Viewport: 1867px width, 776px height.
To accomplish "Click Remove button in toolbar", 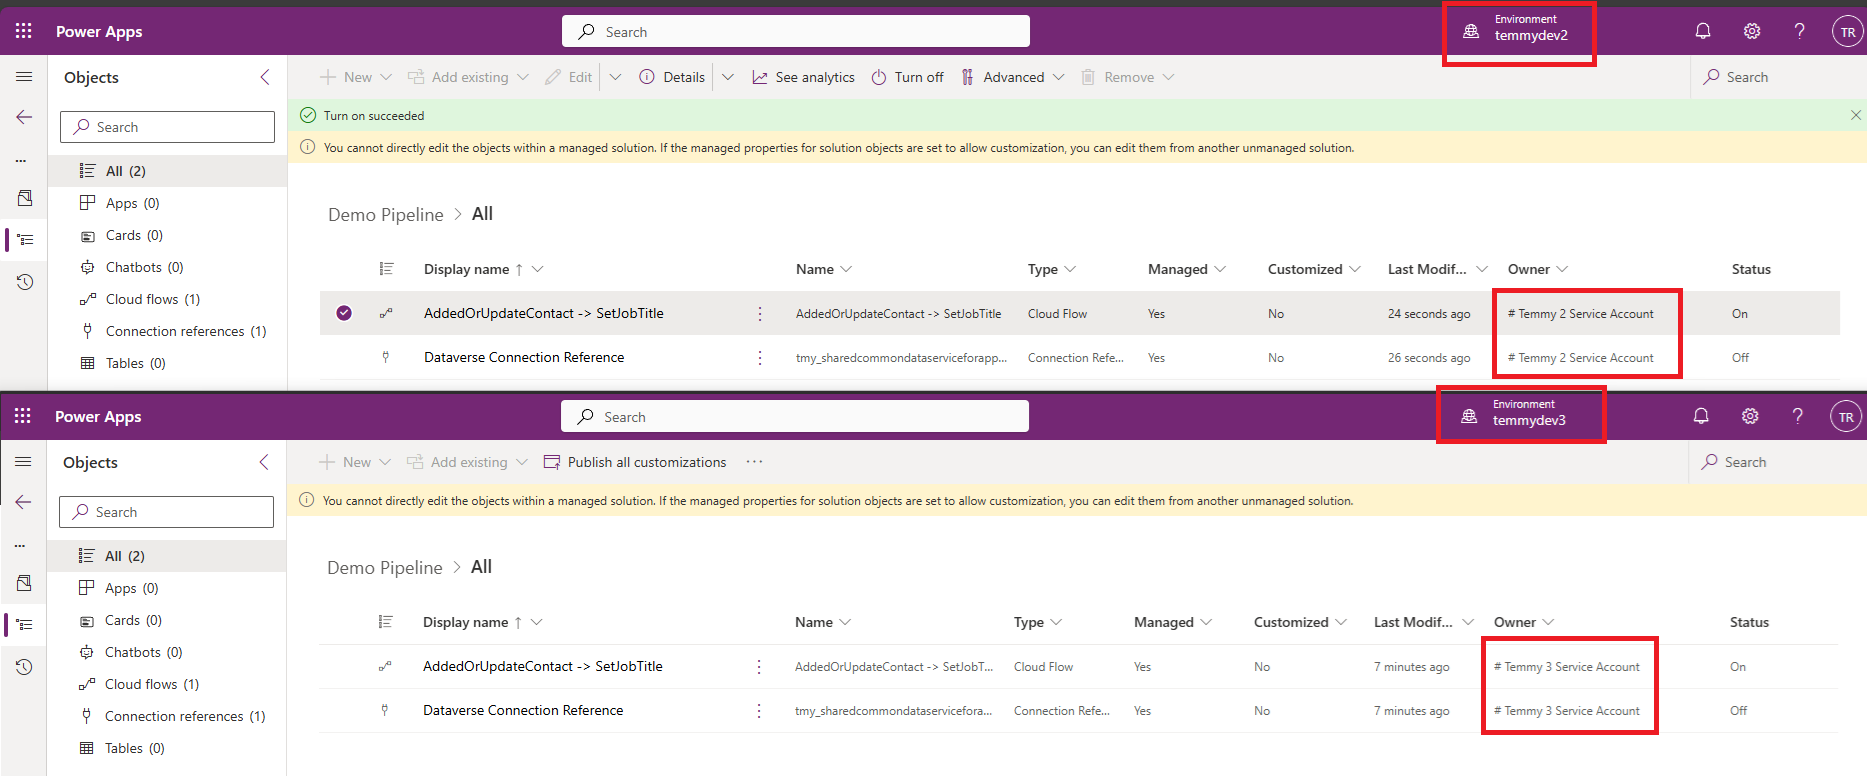I will [1127, 77].
